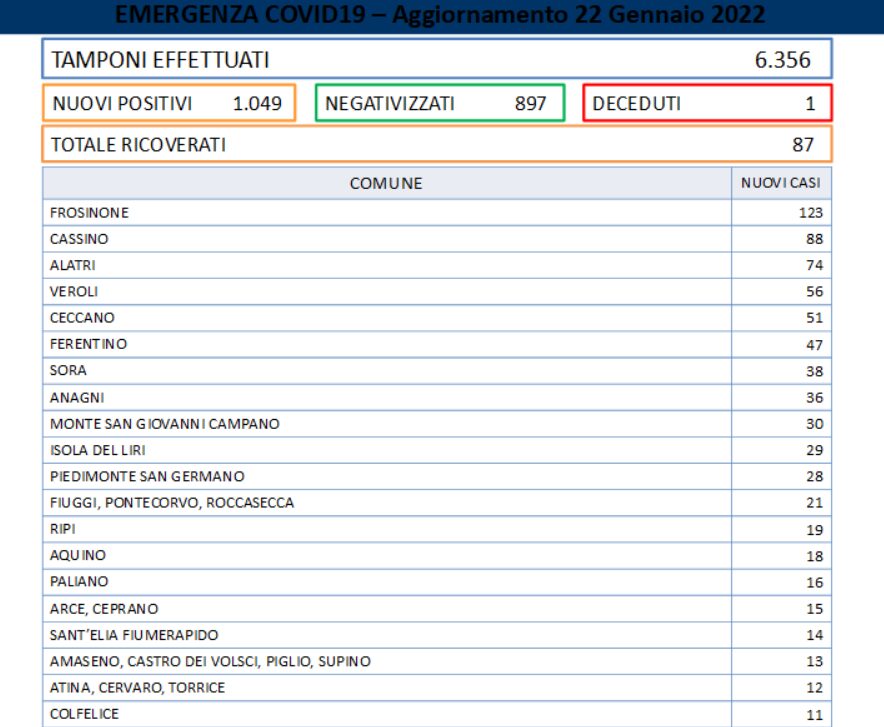Click the value '29' for Isola del Liri

815,450
